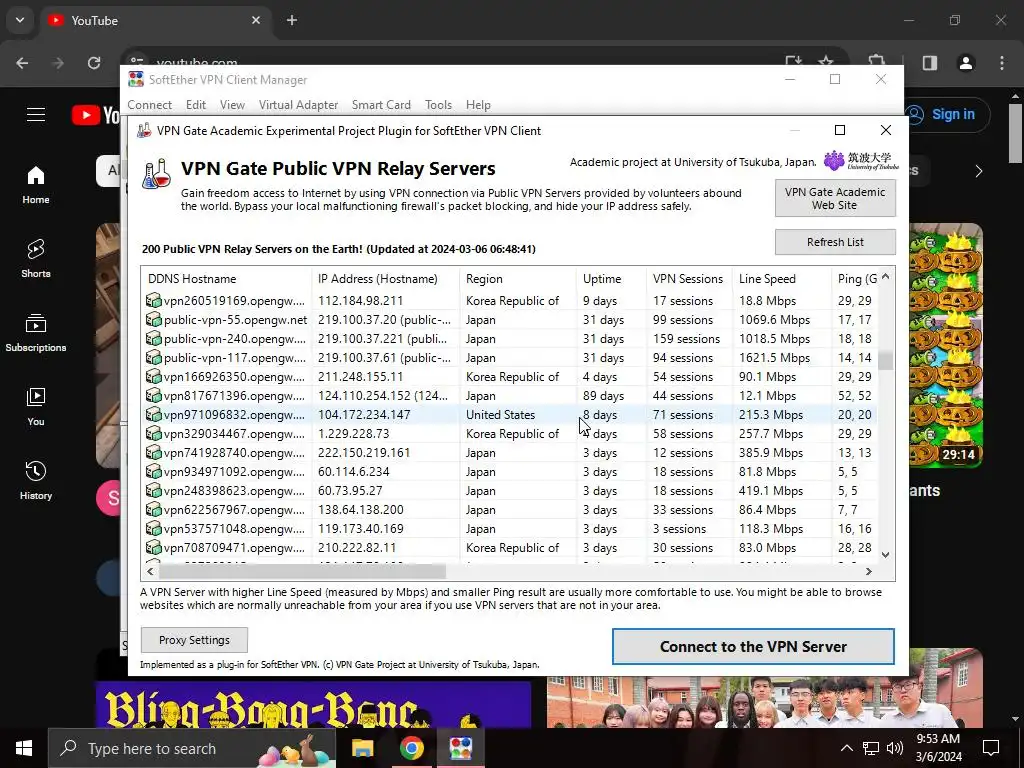Viewport: 1024px width, 768px height.
Task: Click the taskbar search box
Action: [x=192, y=748]
